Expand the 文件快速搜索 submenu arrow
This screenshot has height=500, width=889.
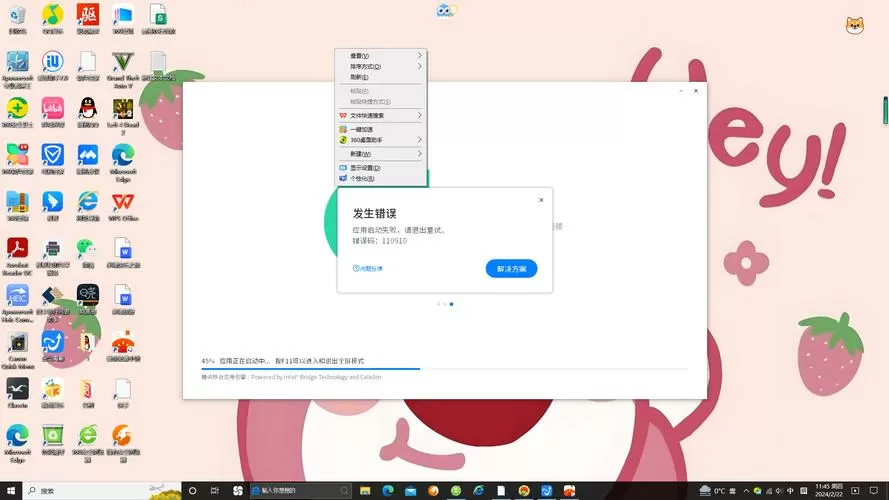420,115
